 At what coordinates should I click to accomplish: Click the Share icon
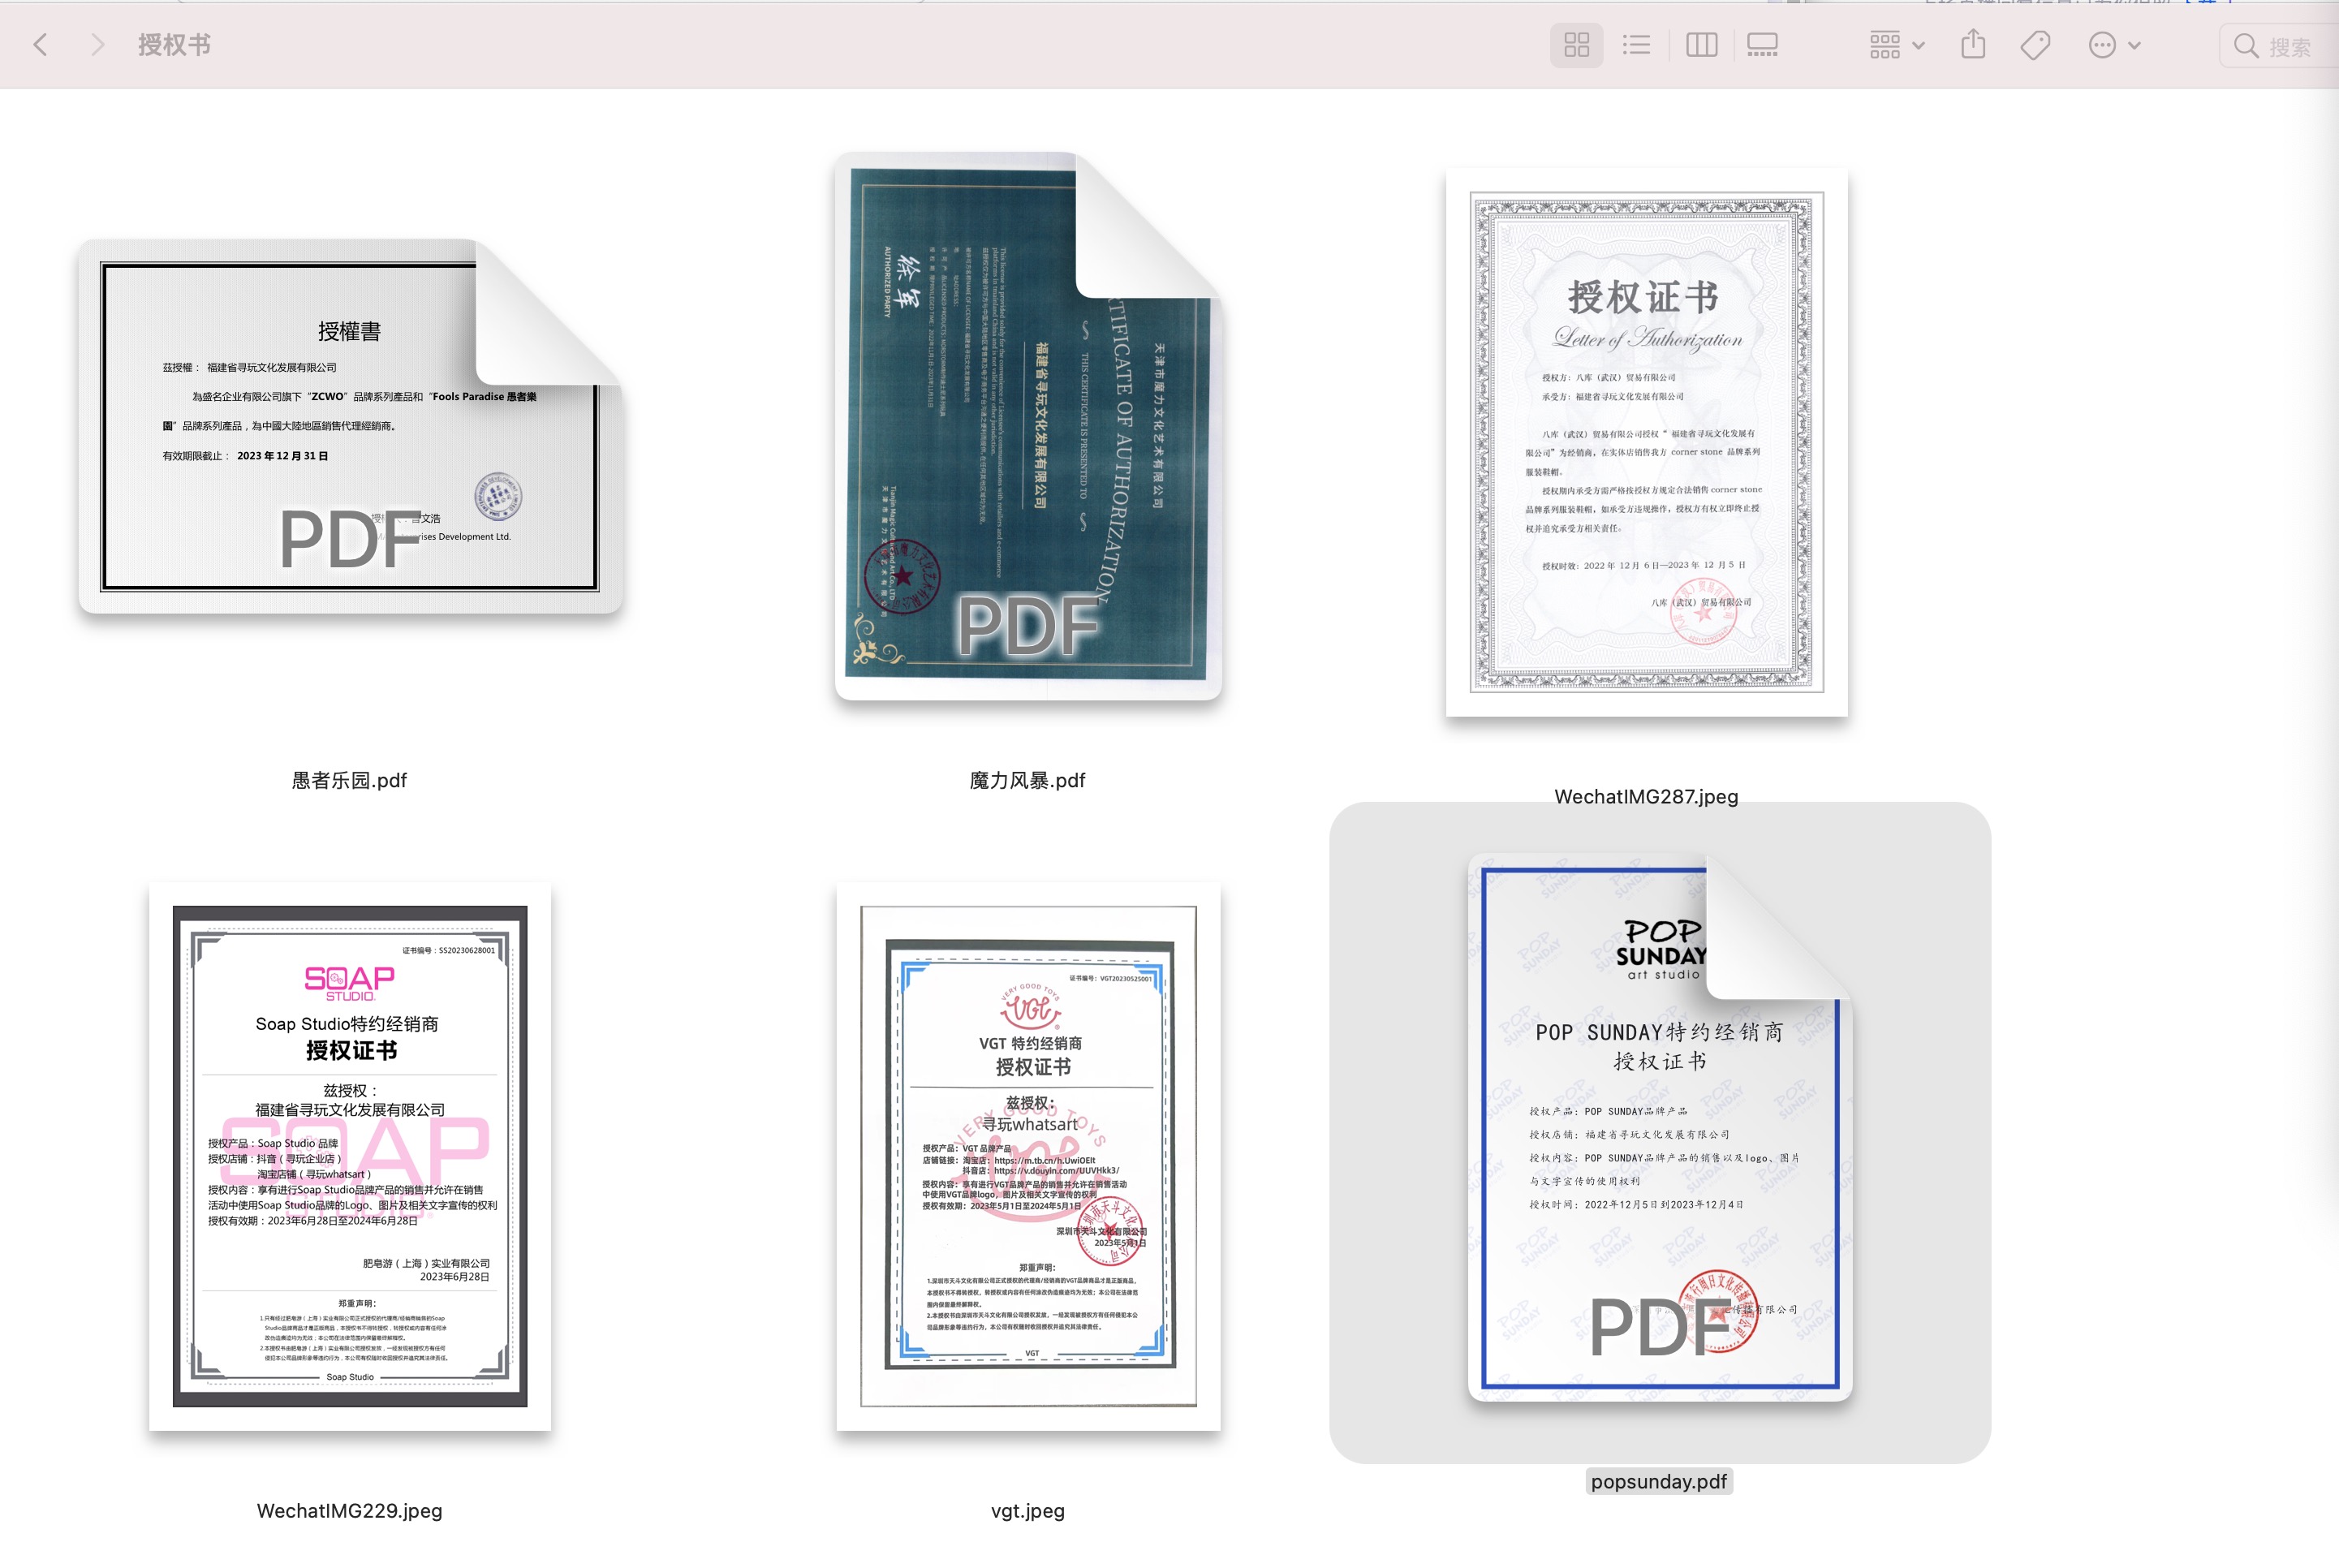[x=1972, y=45]
